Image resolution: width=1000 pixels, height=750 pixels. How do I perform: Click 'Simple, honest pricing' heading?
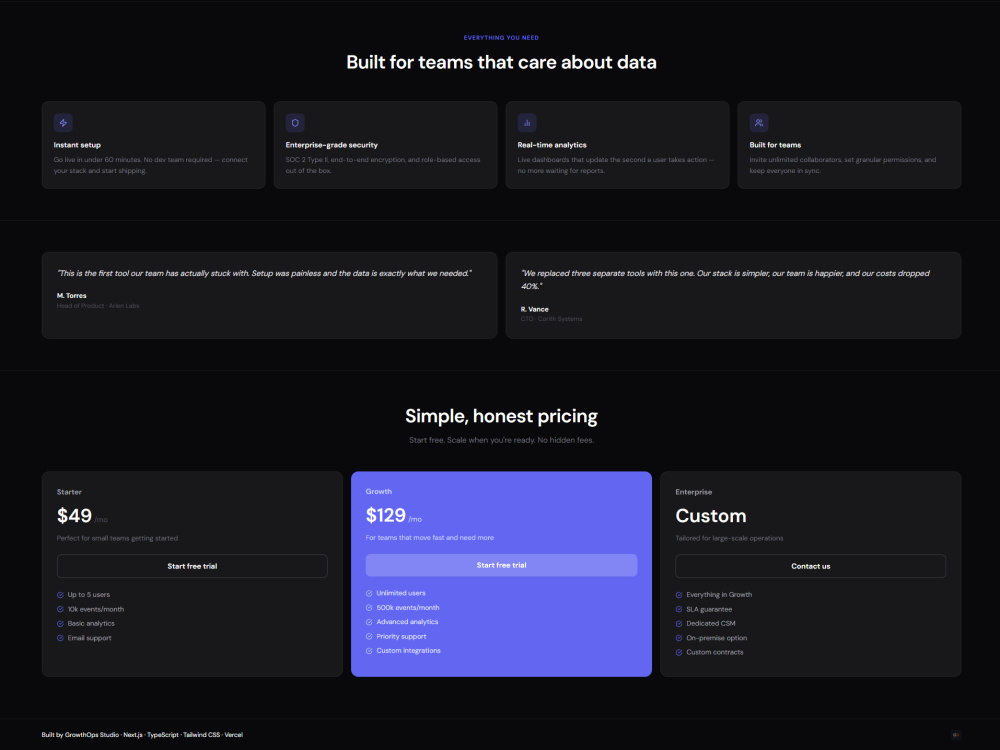pyautogui.click(x=501, y=416)
